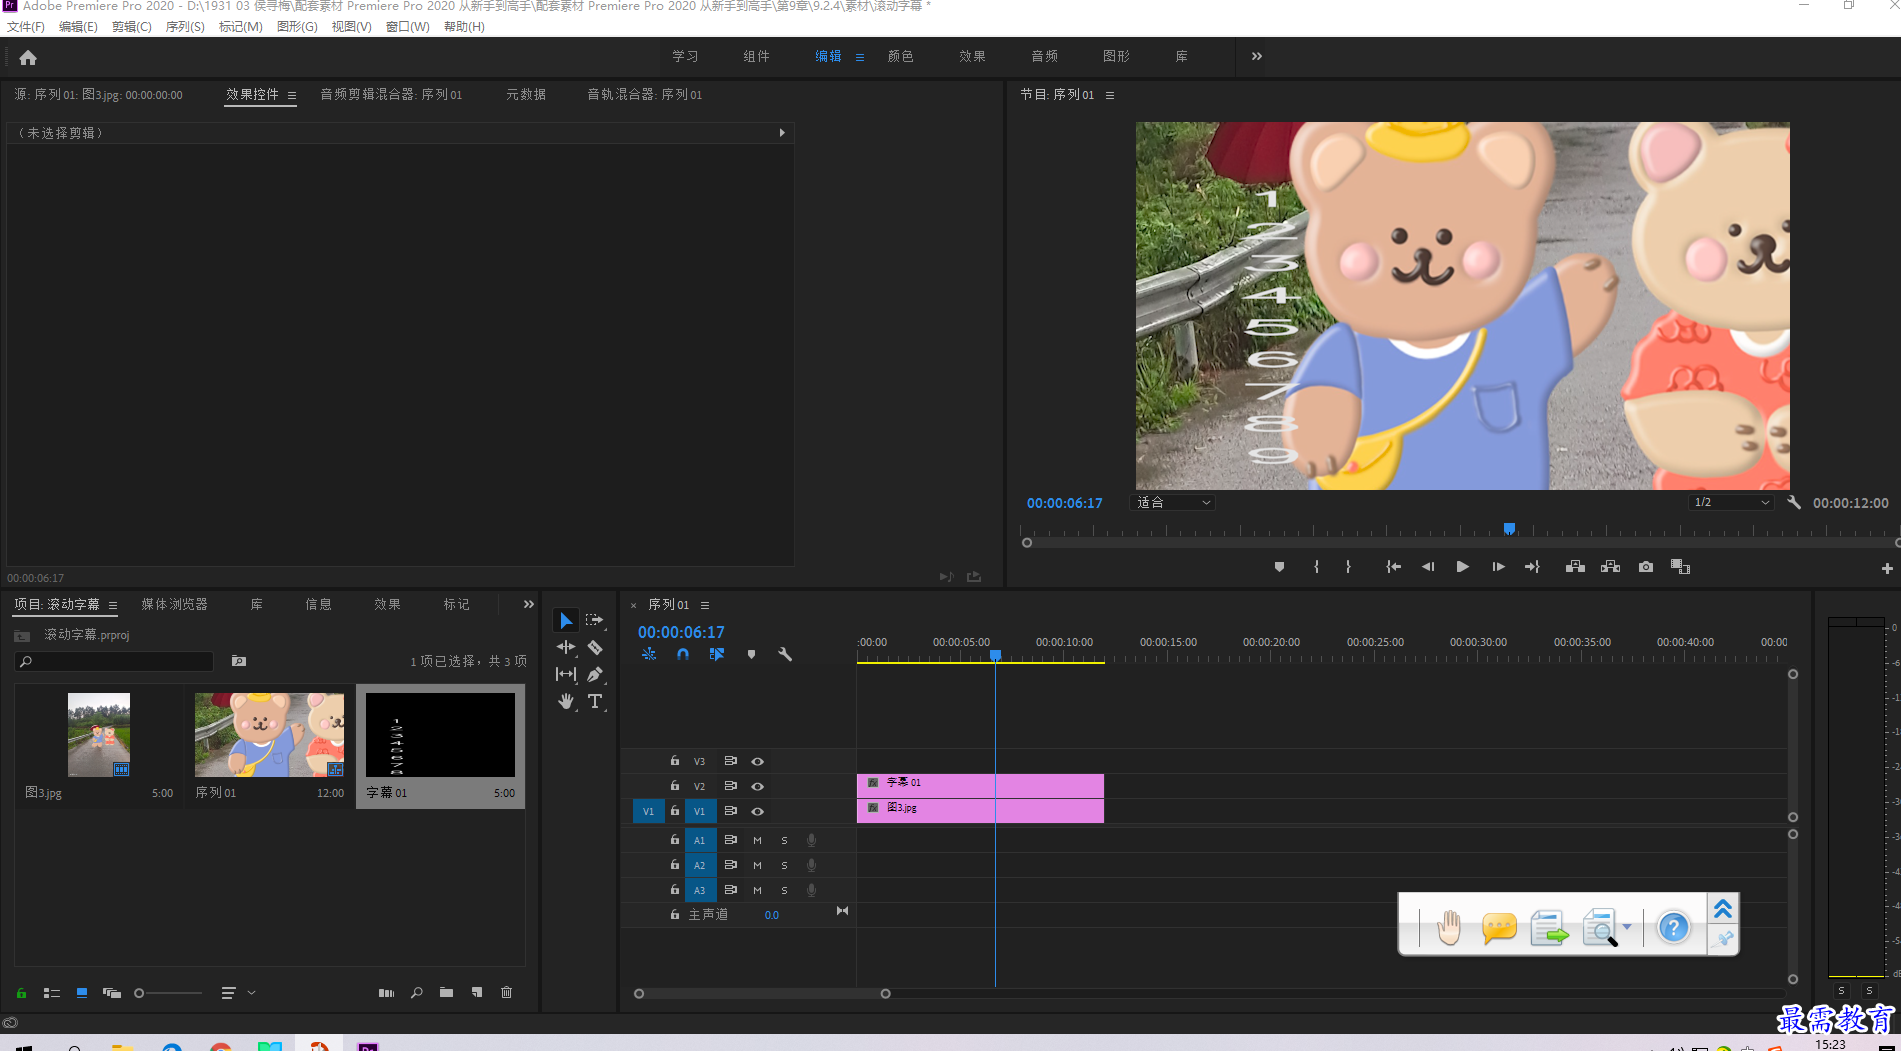
Task: Select the Pen tool
Action: pos(595,675)
